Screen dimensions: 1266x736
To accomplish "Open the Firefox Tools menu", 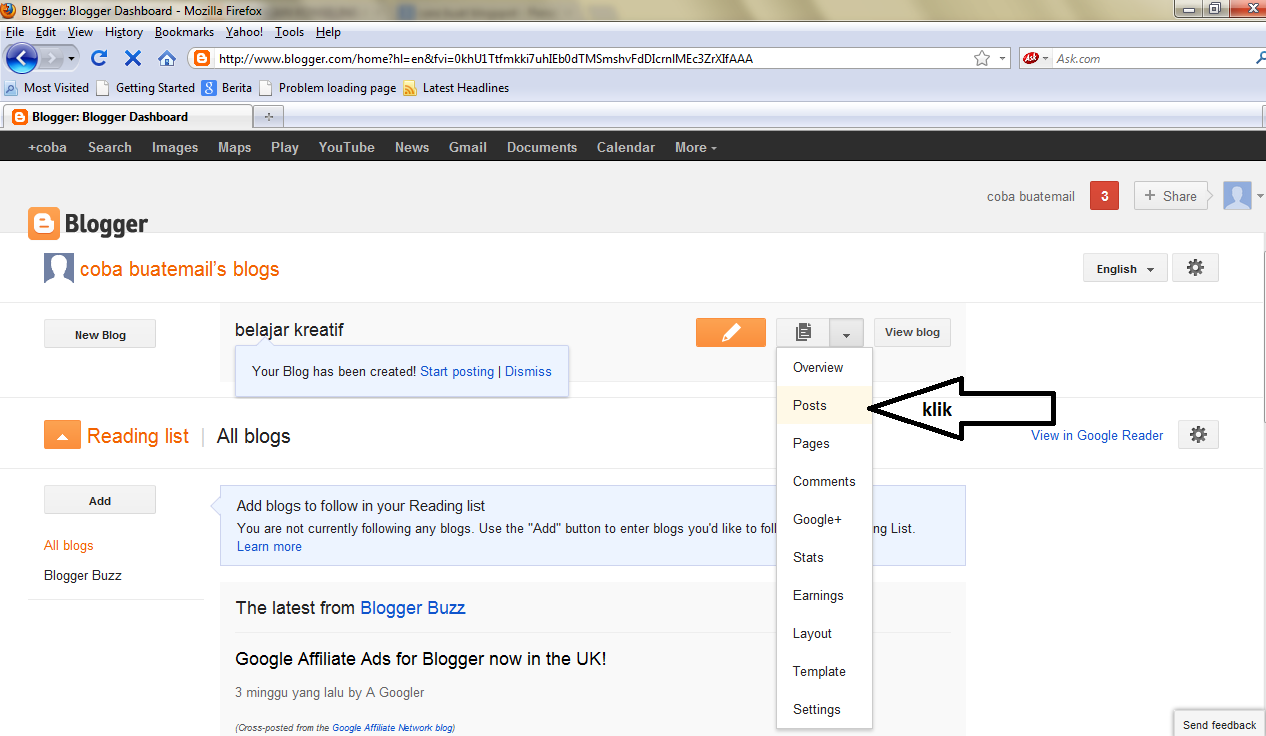I will (x=289, y=32).
